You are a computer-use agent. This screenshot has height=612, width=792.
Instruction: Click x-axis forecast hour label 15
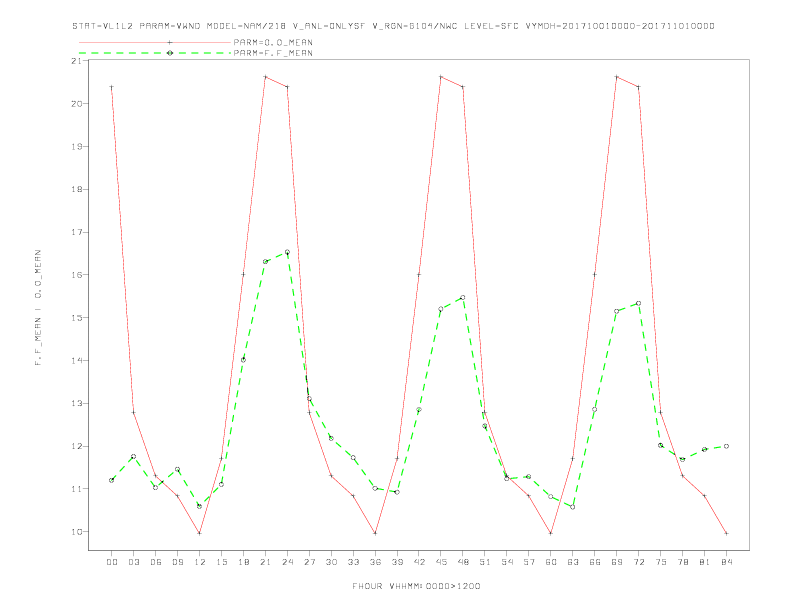point(221,562)
